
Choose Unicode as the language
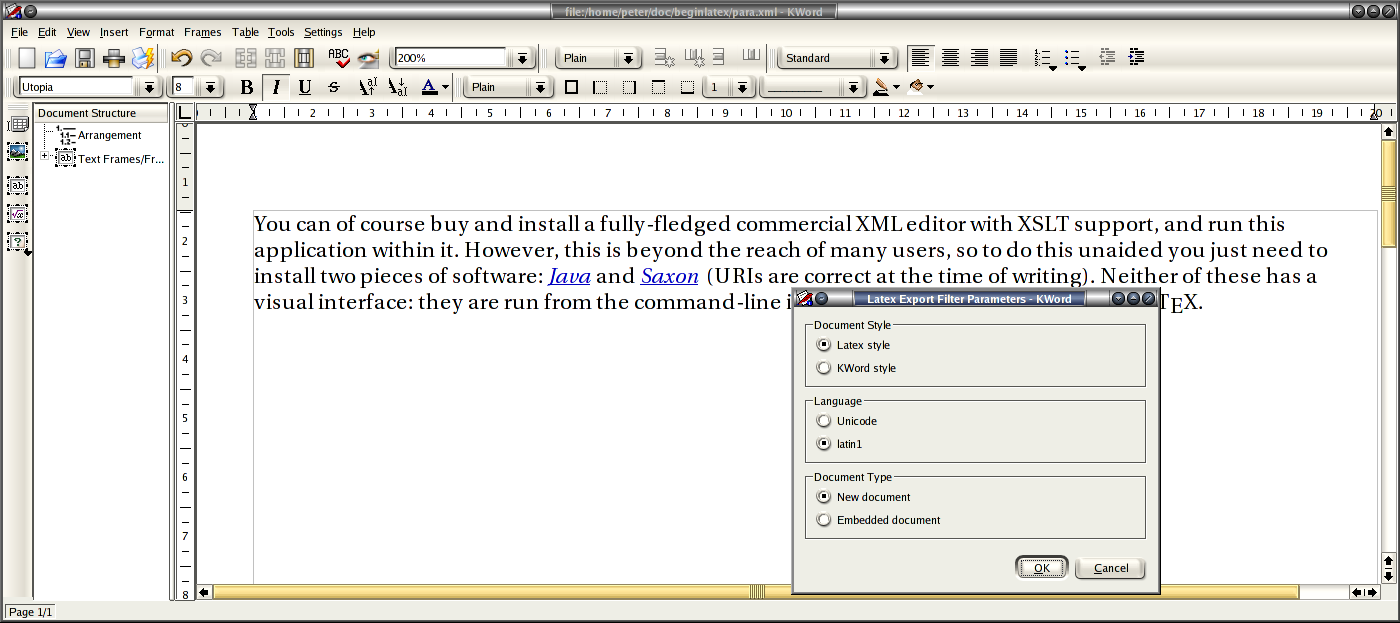[x=824, y=421]
